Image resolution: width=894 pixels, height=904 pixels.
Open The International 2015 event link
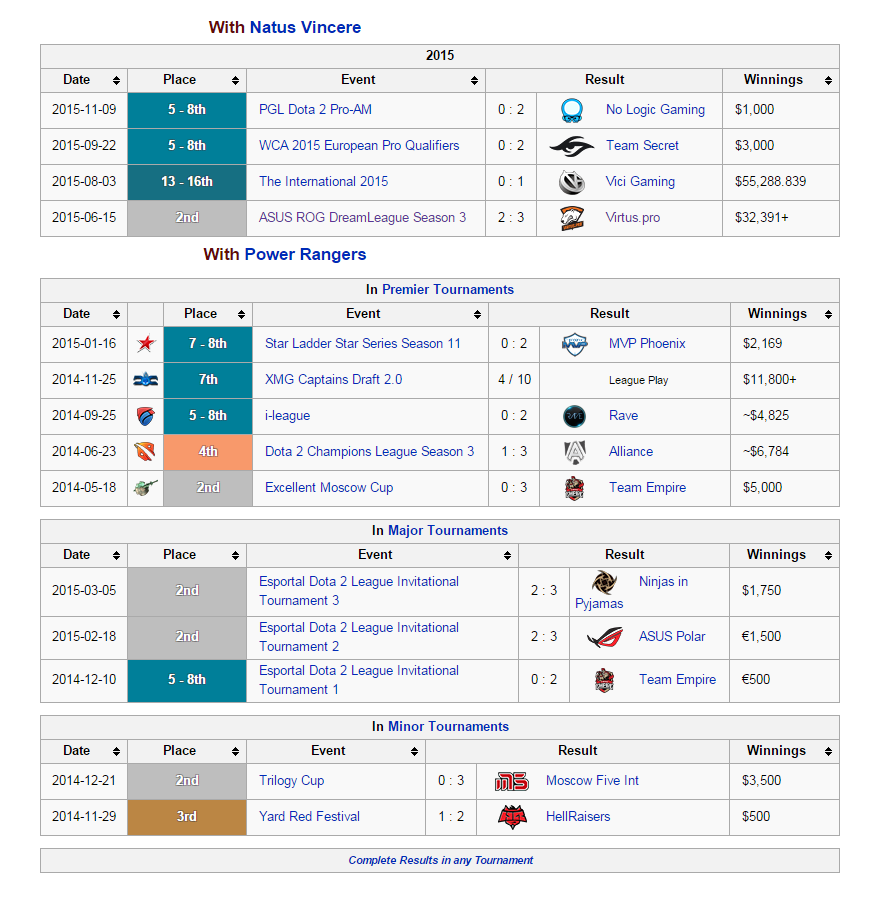pyautogui.click(x=323, y=182)
